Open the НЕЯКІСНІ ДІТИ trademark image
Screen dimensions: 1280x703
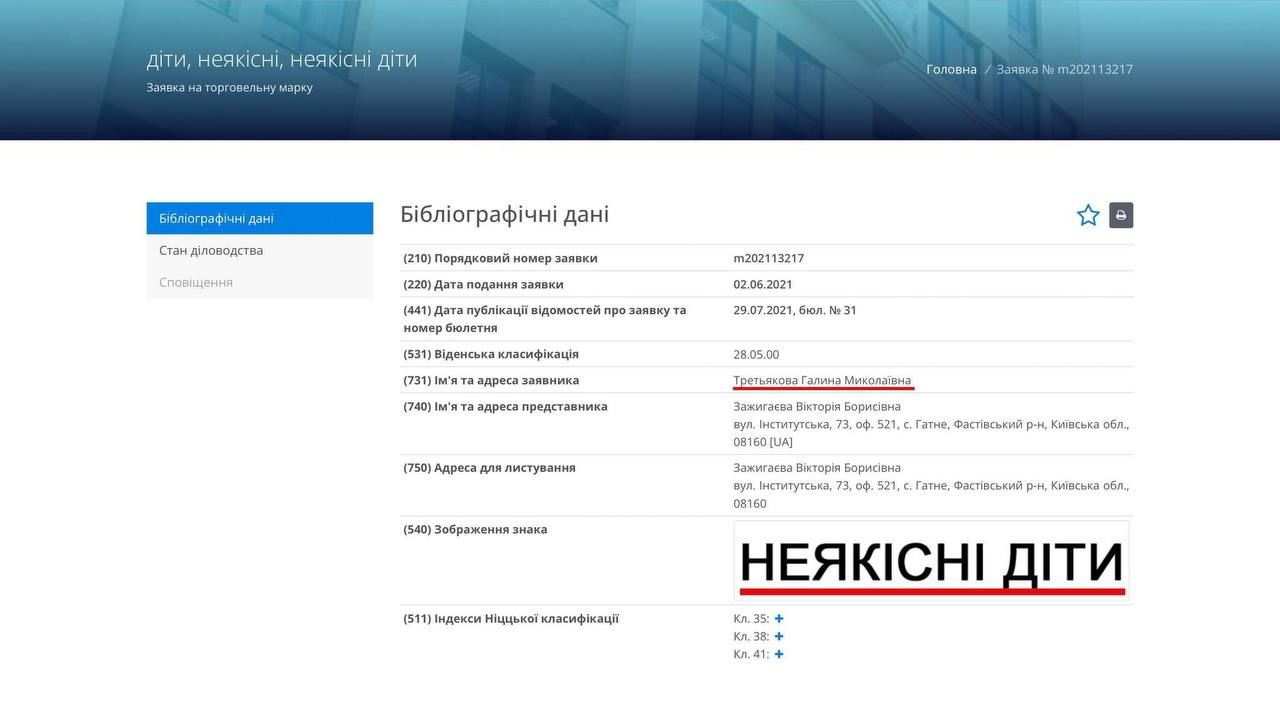tap(931, 560)
